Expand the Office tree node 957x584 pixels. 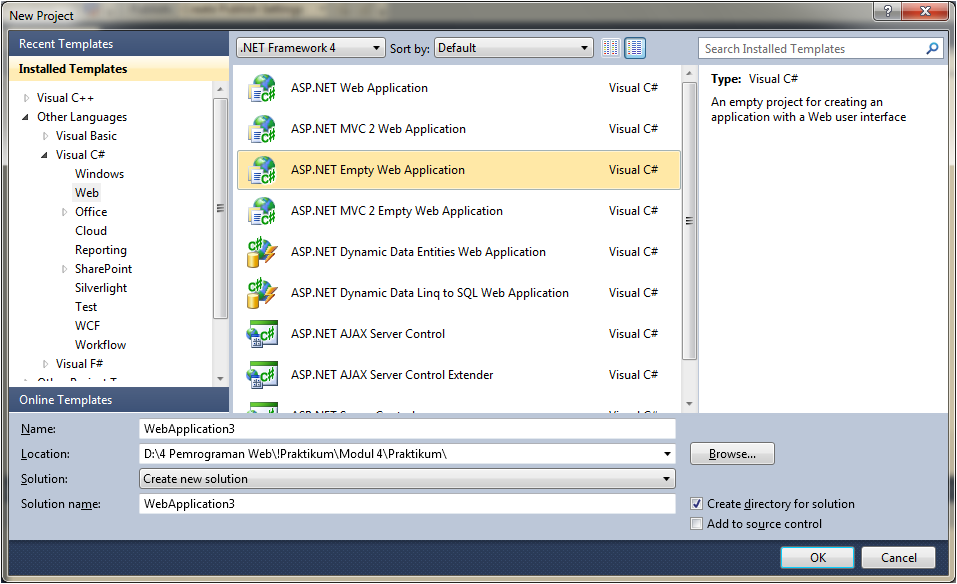[64, 212]
